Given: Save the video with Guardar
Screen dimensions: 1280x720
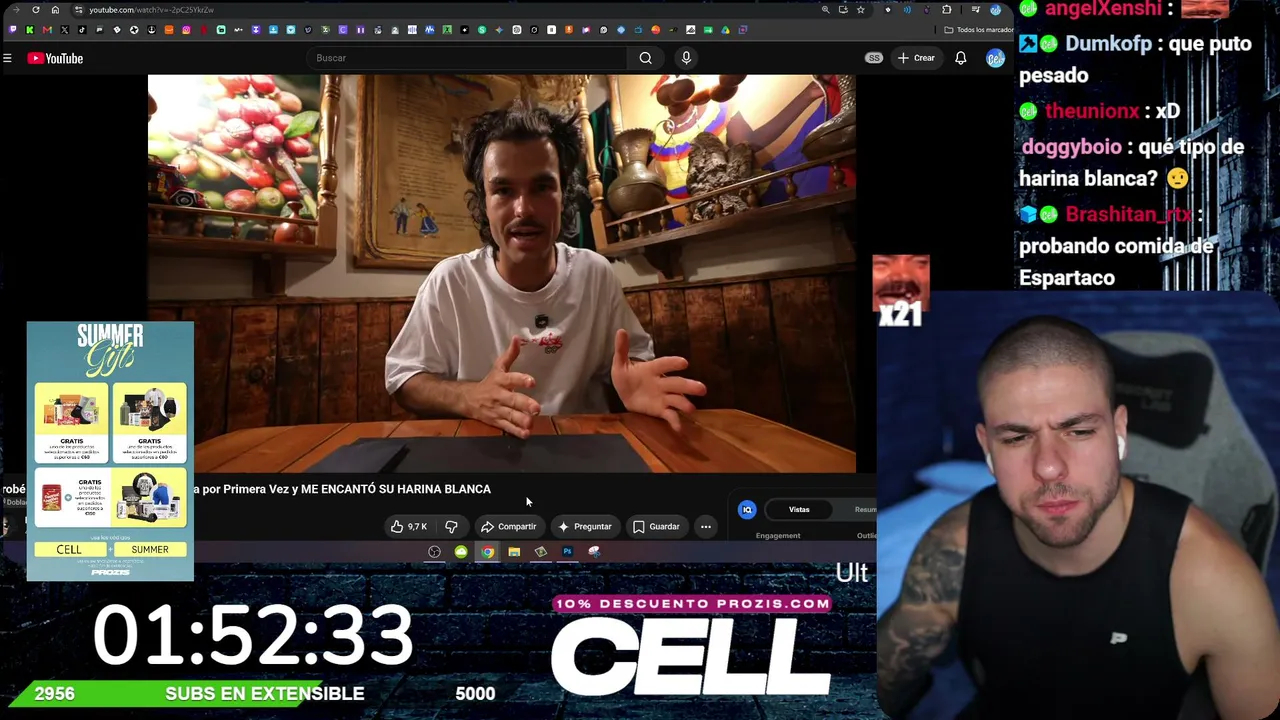Looking at the screenshot, I should click(656, 527).
